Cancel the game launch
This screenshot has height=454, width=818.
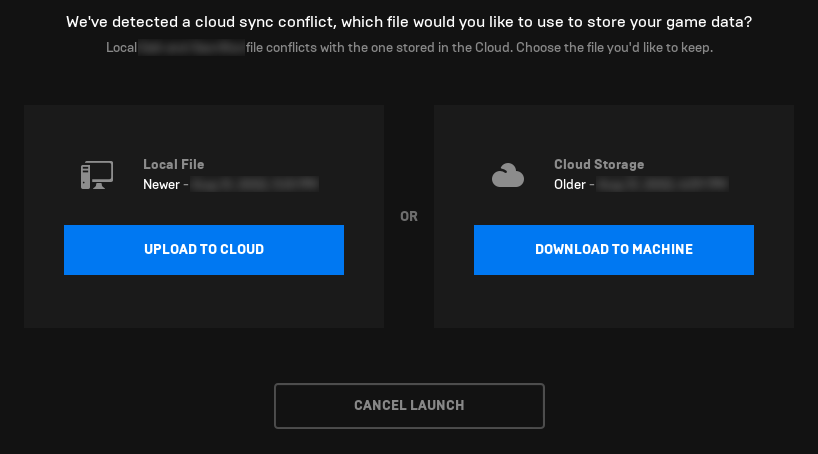tap(409, 405)
